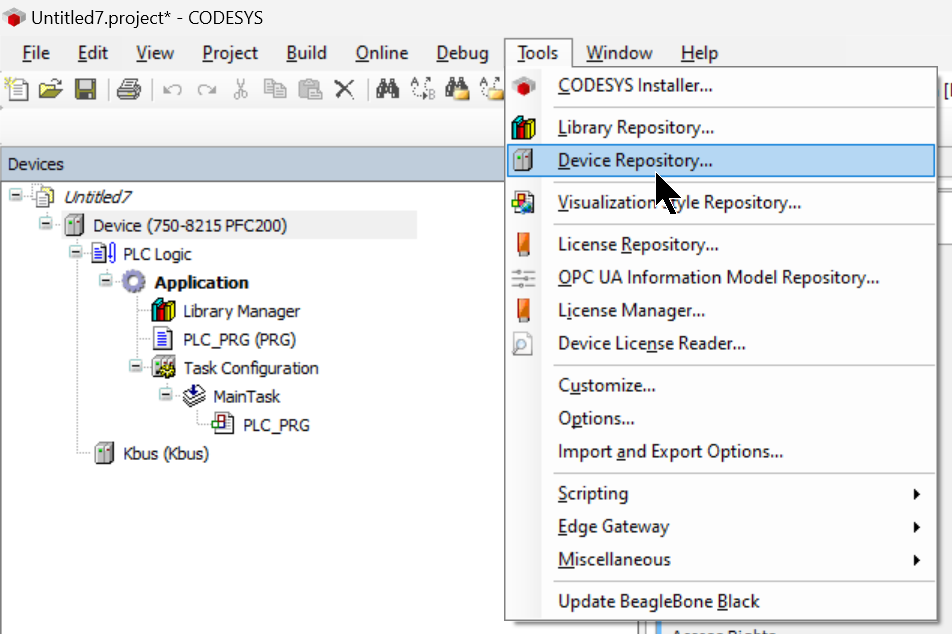The image size is (952, 634).
Task: Click the Cut scissors icon
Action: click(x=241, y=89)
